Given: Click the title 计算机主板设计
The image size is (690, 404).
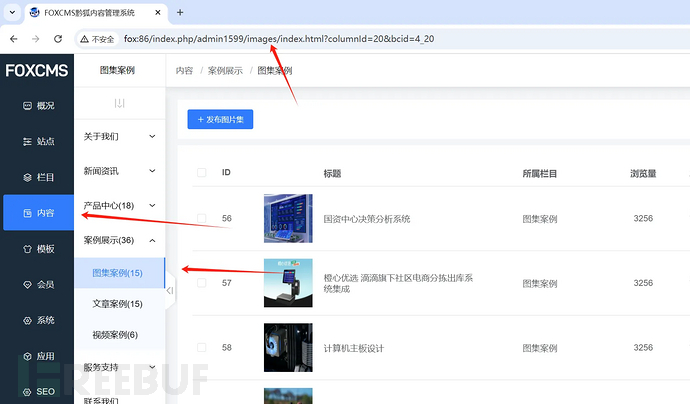Looking at the screenshot, I should pyautogui.click(x=354, y=349).
